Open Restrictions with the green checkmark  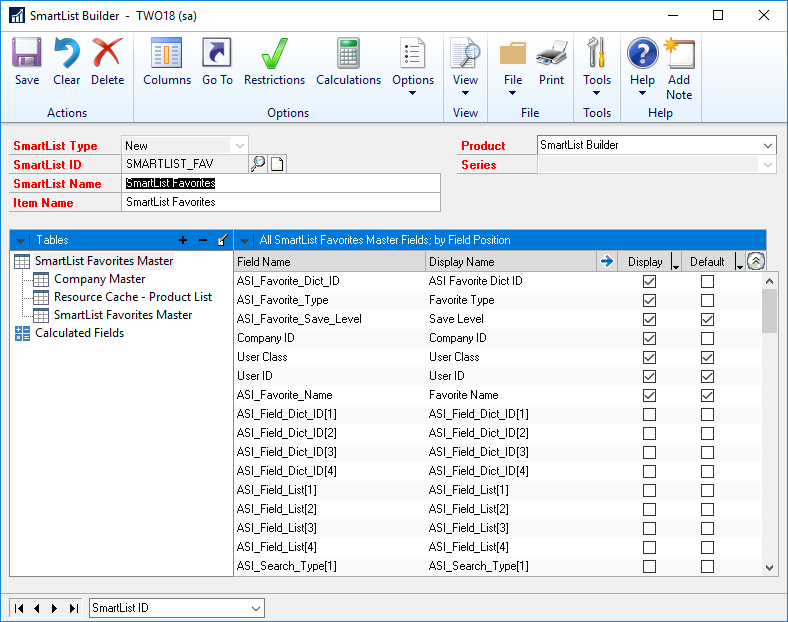274,53
